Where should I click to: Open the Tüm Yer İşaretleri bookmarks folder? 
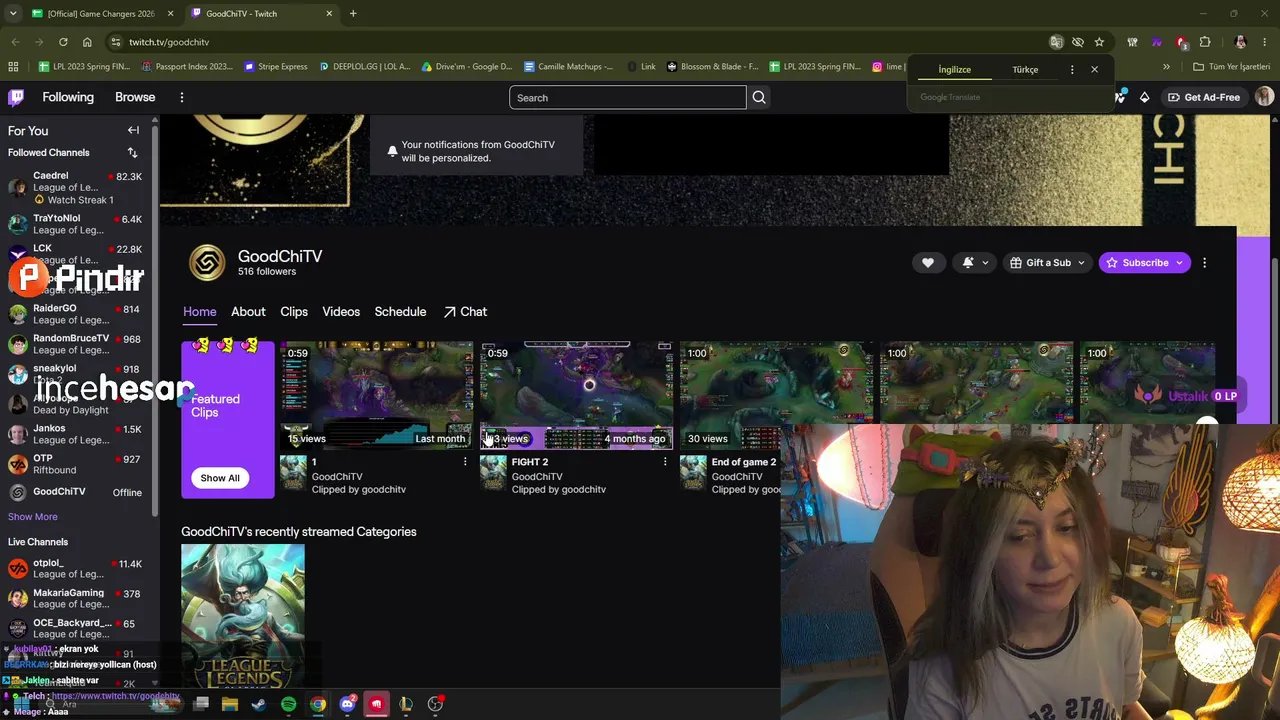pos(1232,66)
